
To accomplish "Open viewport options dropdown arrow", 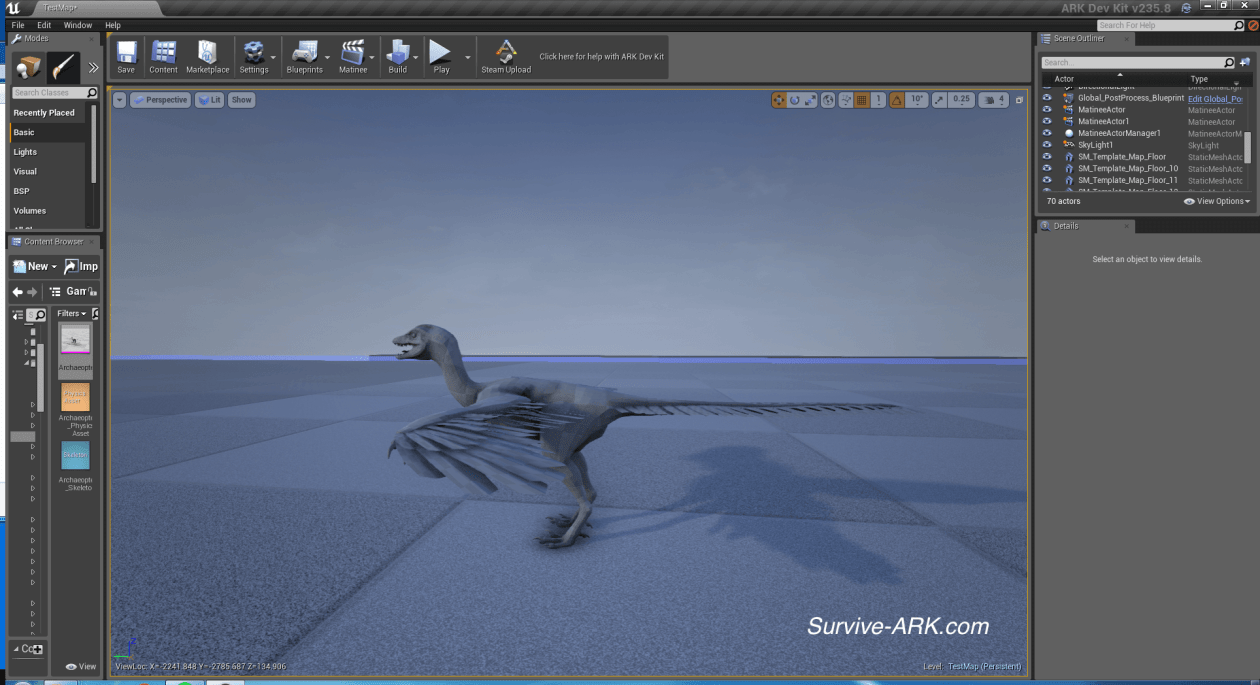I will pyautogui.click(x=120, y=100).
